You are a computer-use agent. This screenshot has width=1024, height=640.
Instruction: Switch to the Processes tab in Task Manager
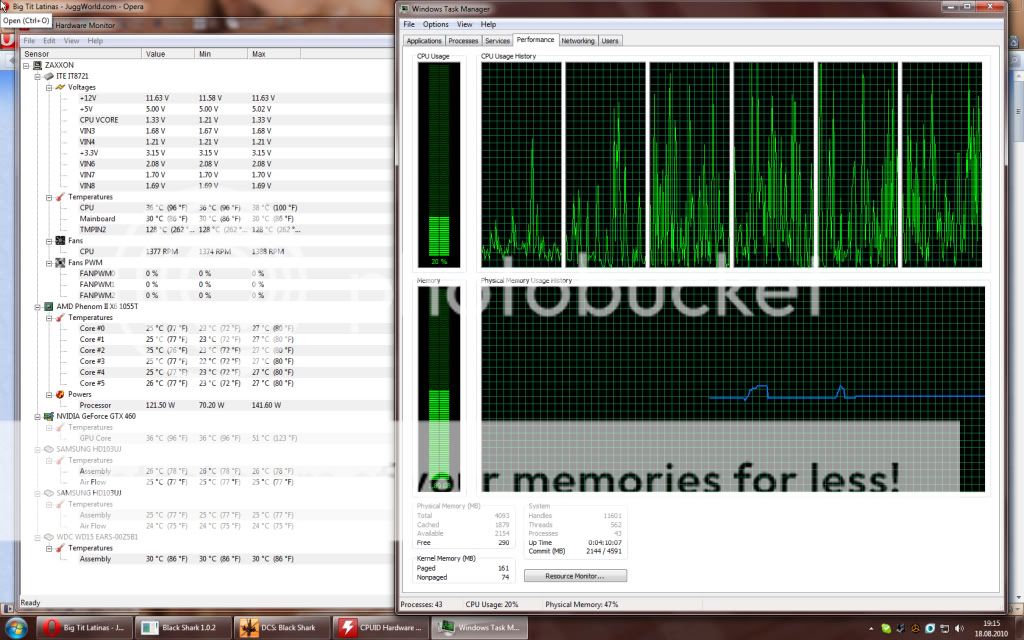(463, 41)
